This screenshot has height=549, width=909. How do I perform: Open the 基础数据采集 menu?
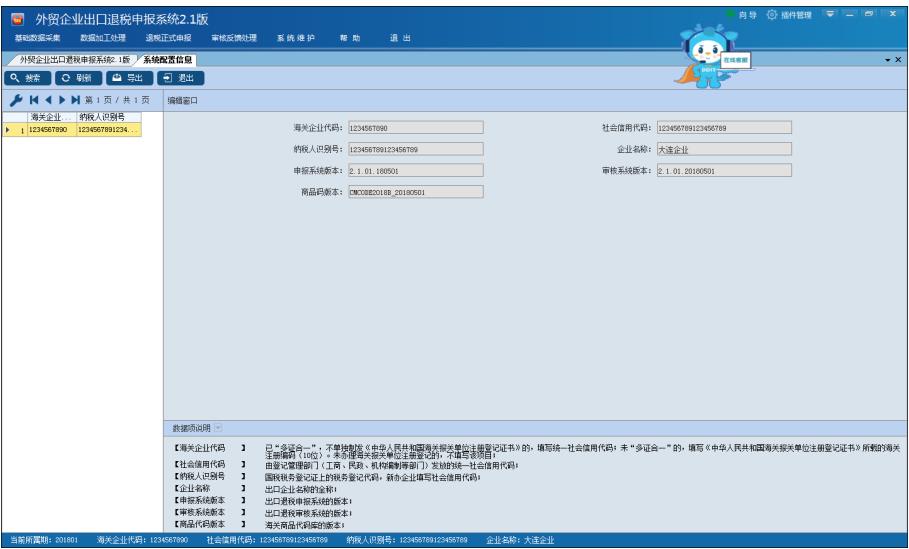37,37
